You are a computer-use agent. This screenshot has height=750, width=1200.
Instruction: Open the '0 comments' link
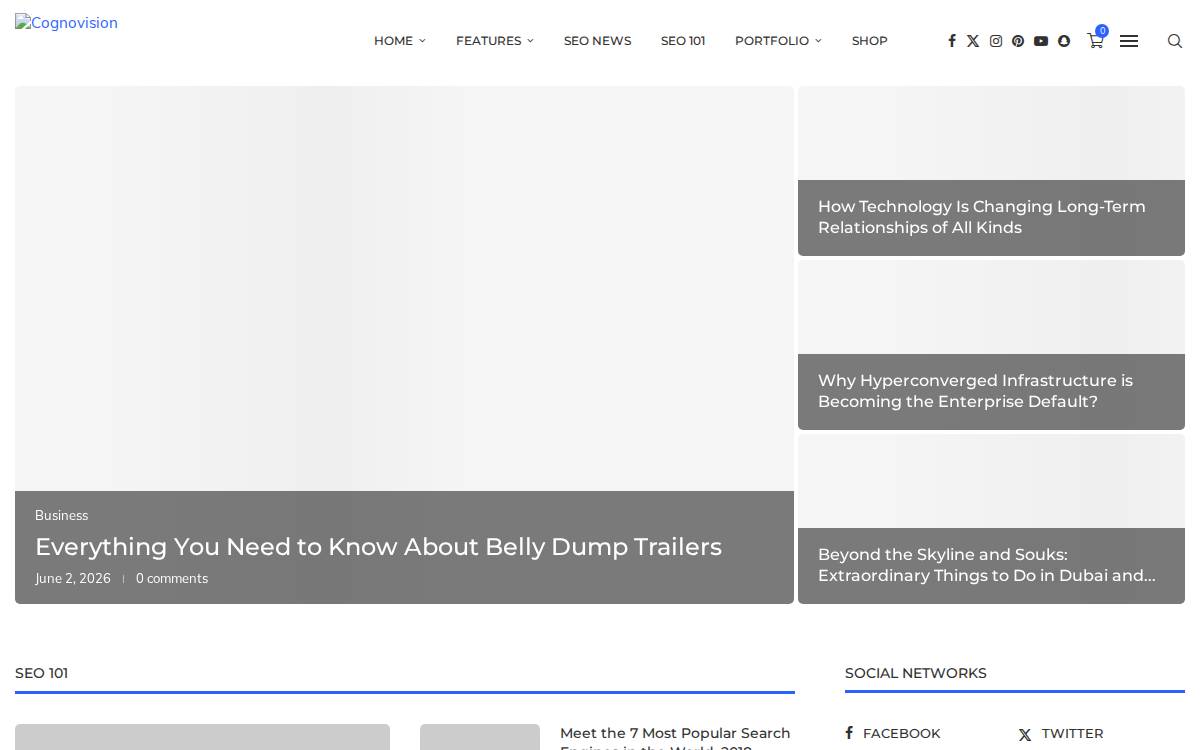coord(172,578)
